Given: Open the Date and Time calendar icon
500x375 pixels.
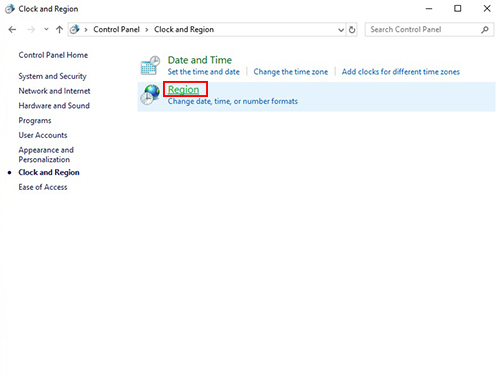Looking at the screenshot, I should [150, 65].
